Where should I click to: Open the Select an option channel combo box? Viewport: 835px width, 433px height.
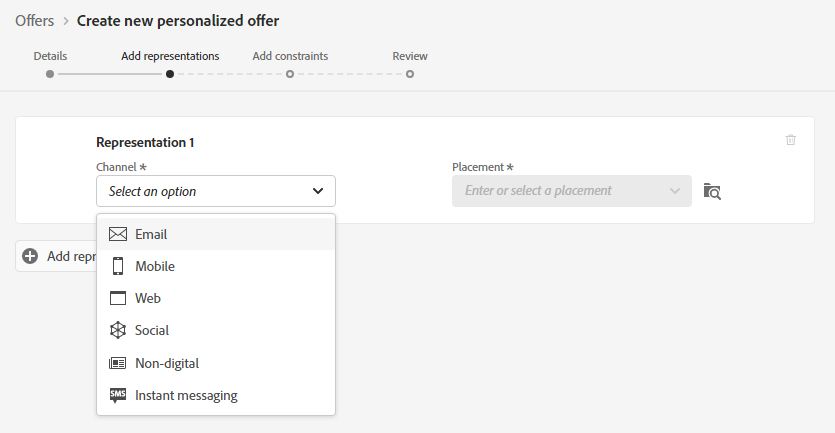point(216,191)
